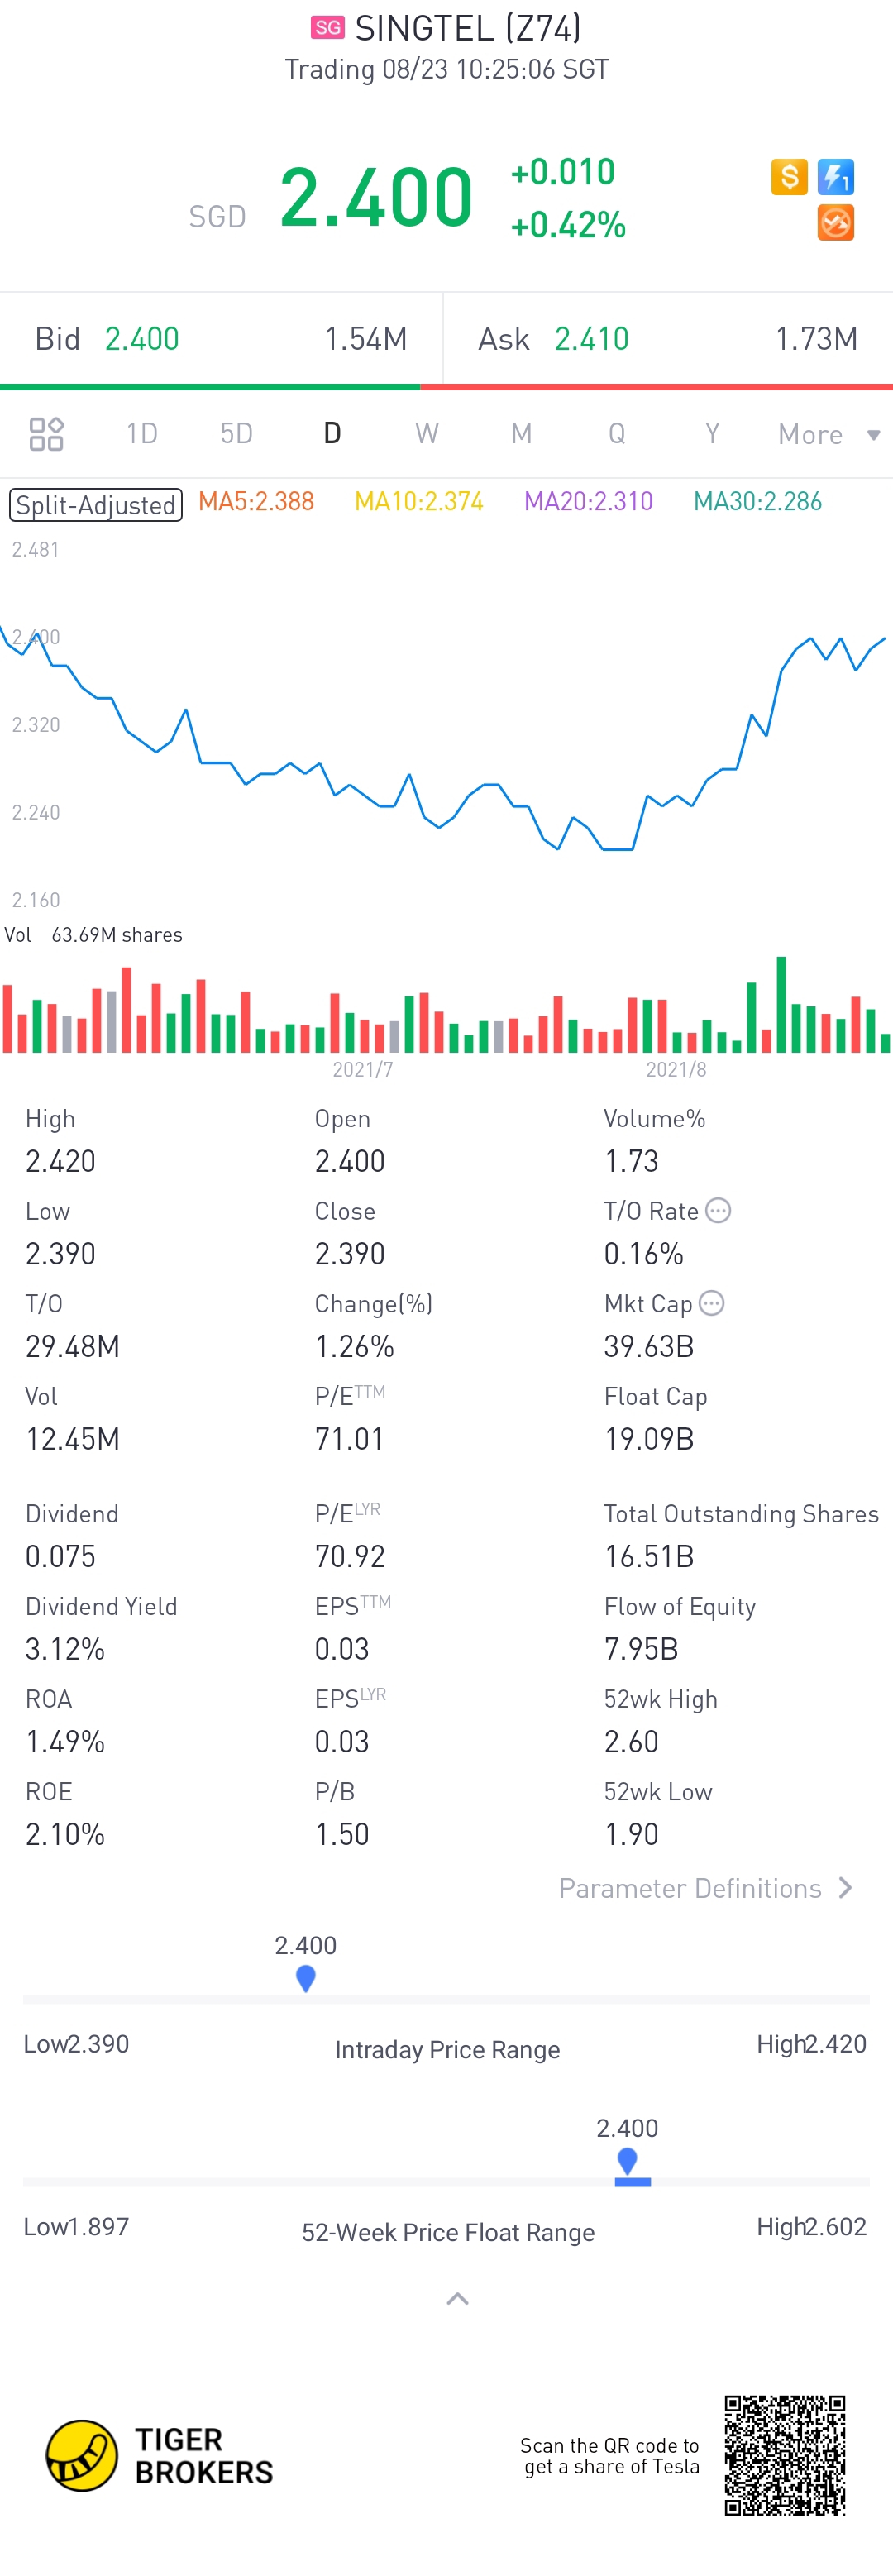Image resolution: width=893 pixels, height=2576 pixels.
Task: Select the MA5 indicator label
Action: (x=256, y=502)
